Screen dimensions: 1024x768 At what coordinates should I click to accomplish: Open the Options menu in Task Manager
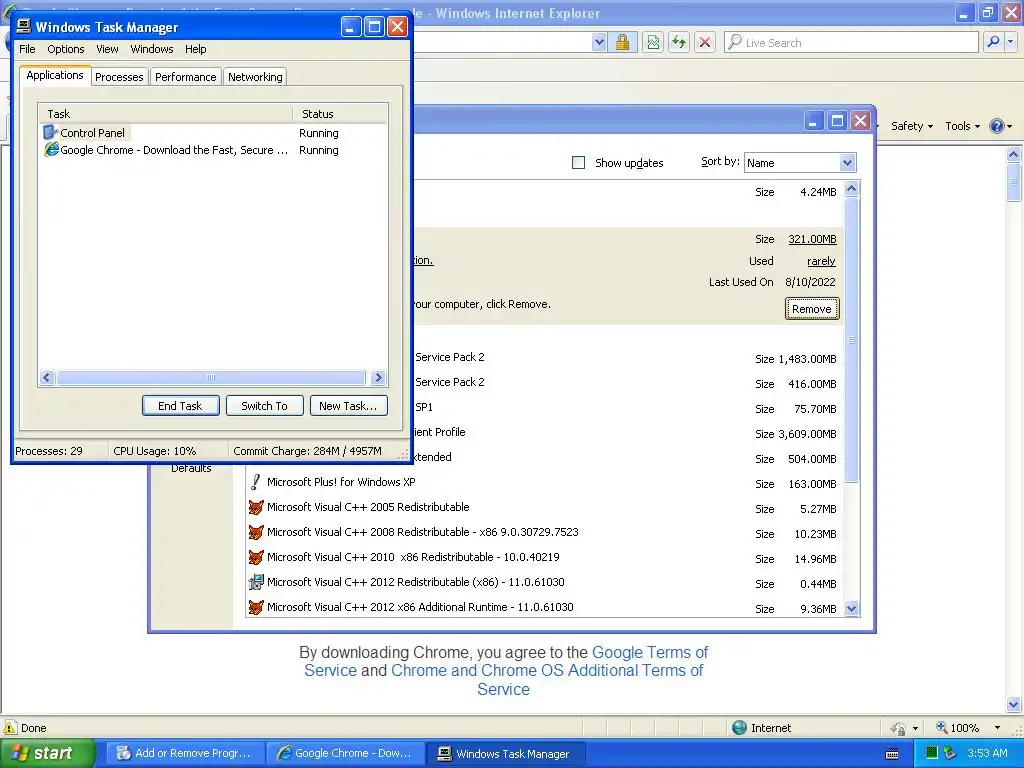[65, 49]
